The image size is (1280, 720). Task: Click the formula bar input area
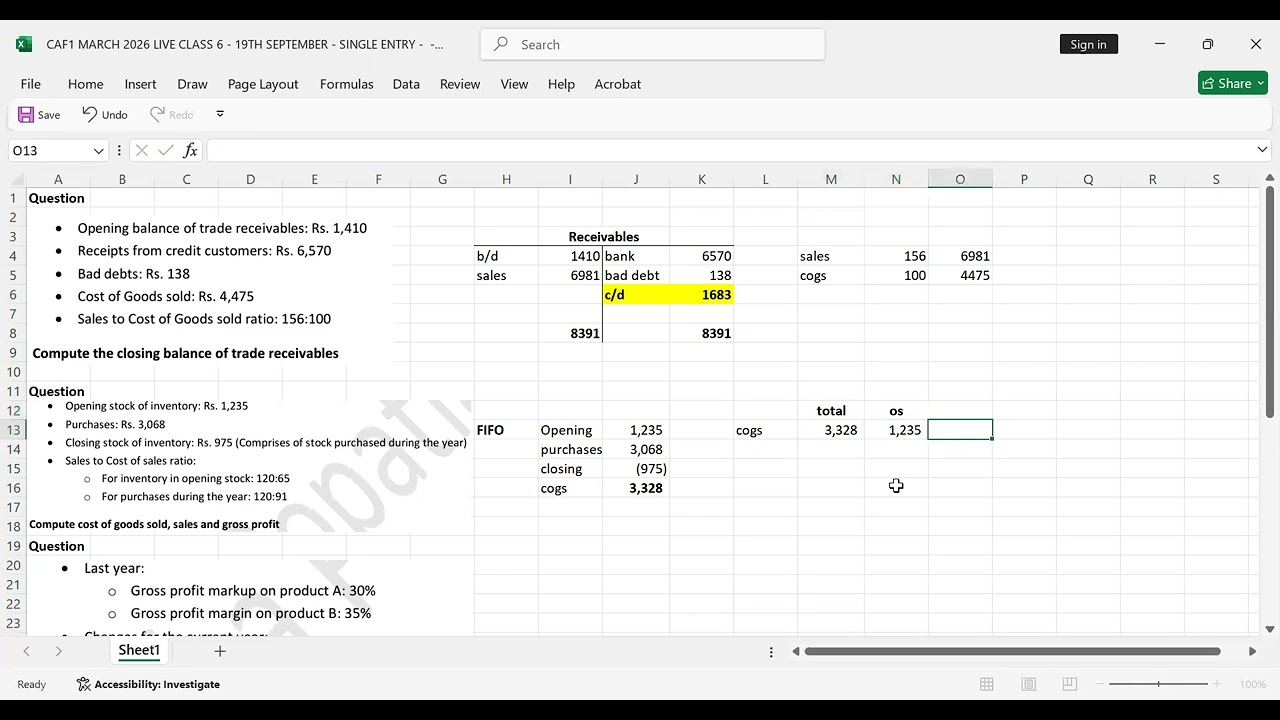(x=730, y=150)
